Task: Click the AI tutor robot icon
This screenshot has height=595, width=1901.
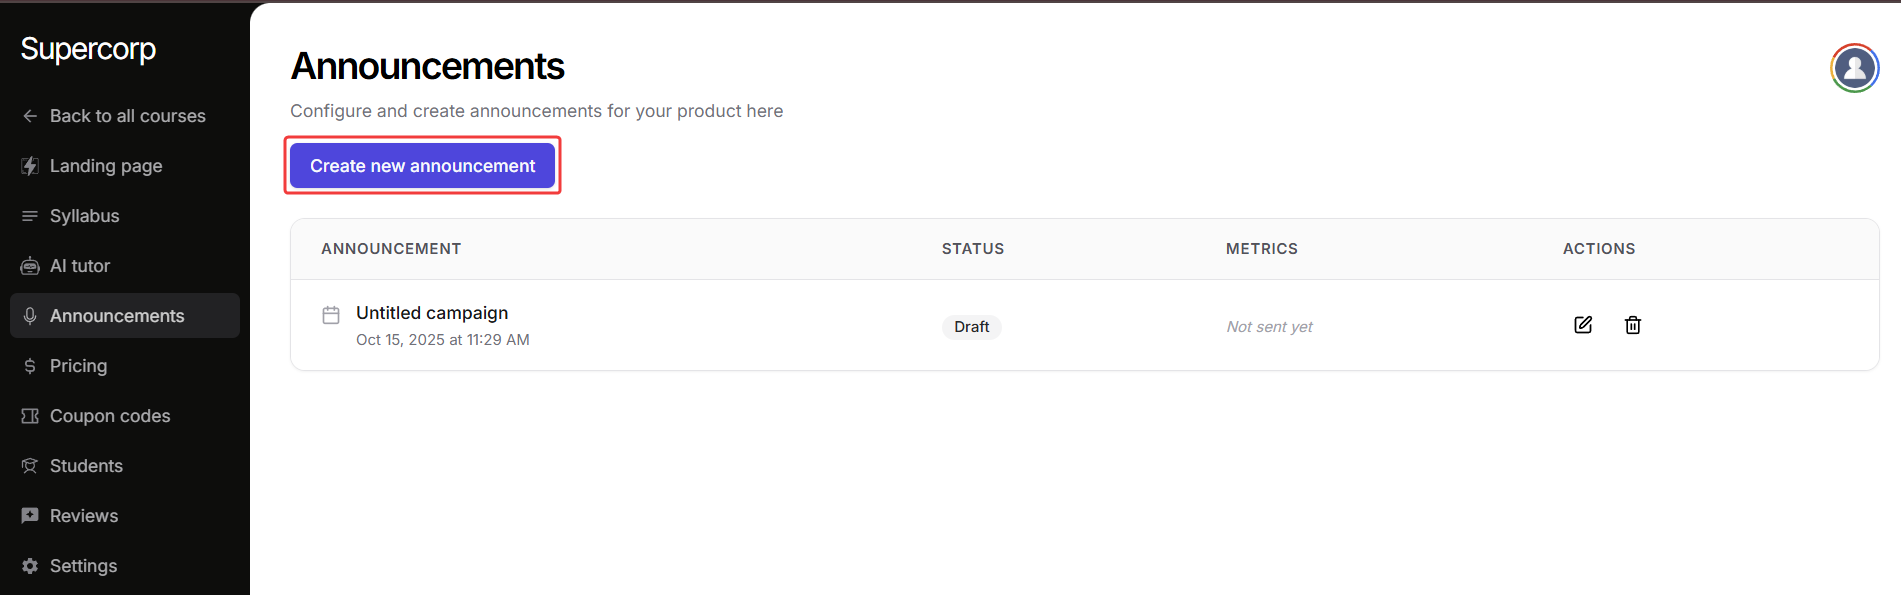Action: 30,266
